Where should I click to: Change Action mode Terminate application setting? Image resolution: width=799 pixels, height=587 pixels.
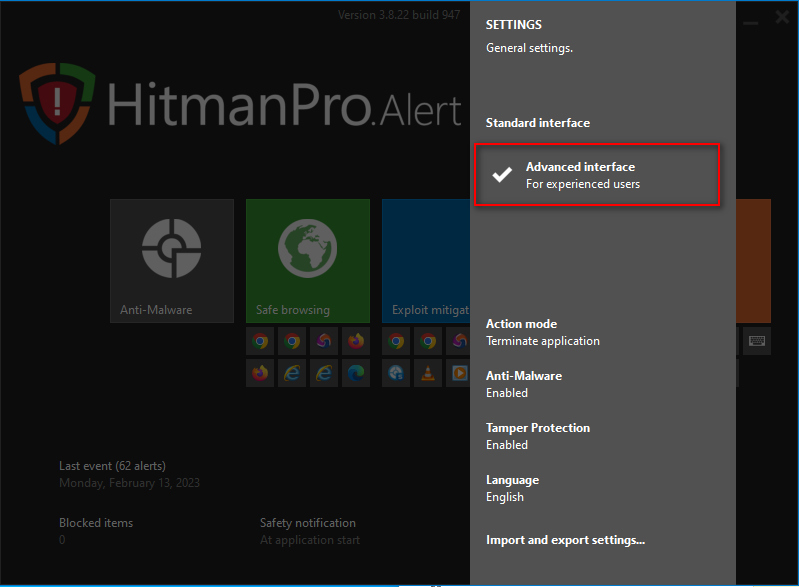tap(543, 332)
